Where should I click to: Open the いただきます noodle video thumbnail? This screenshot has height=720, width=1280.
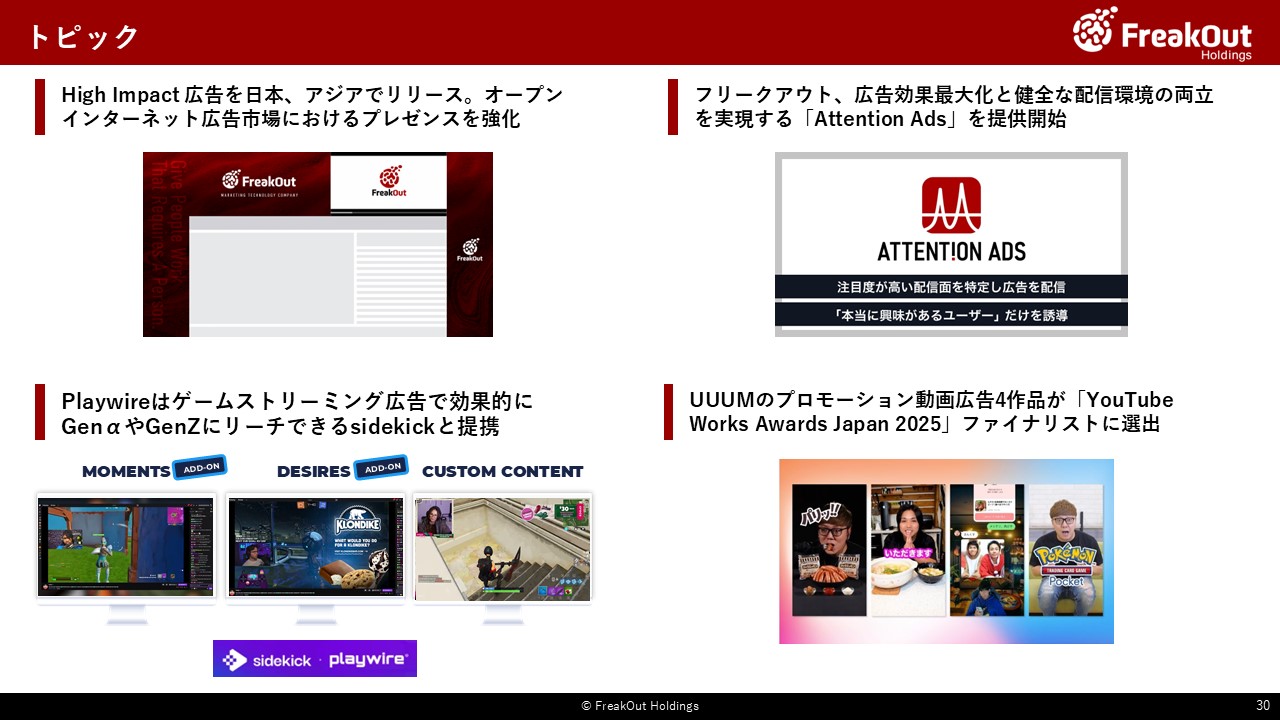(908, 551)
